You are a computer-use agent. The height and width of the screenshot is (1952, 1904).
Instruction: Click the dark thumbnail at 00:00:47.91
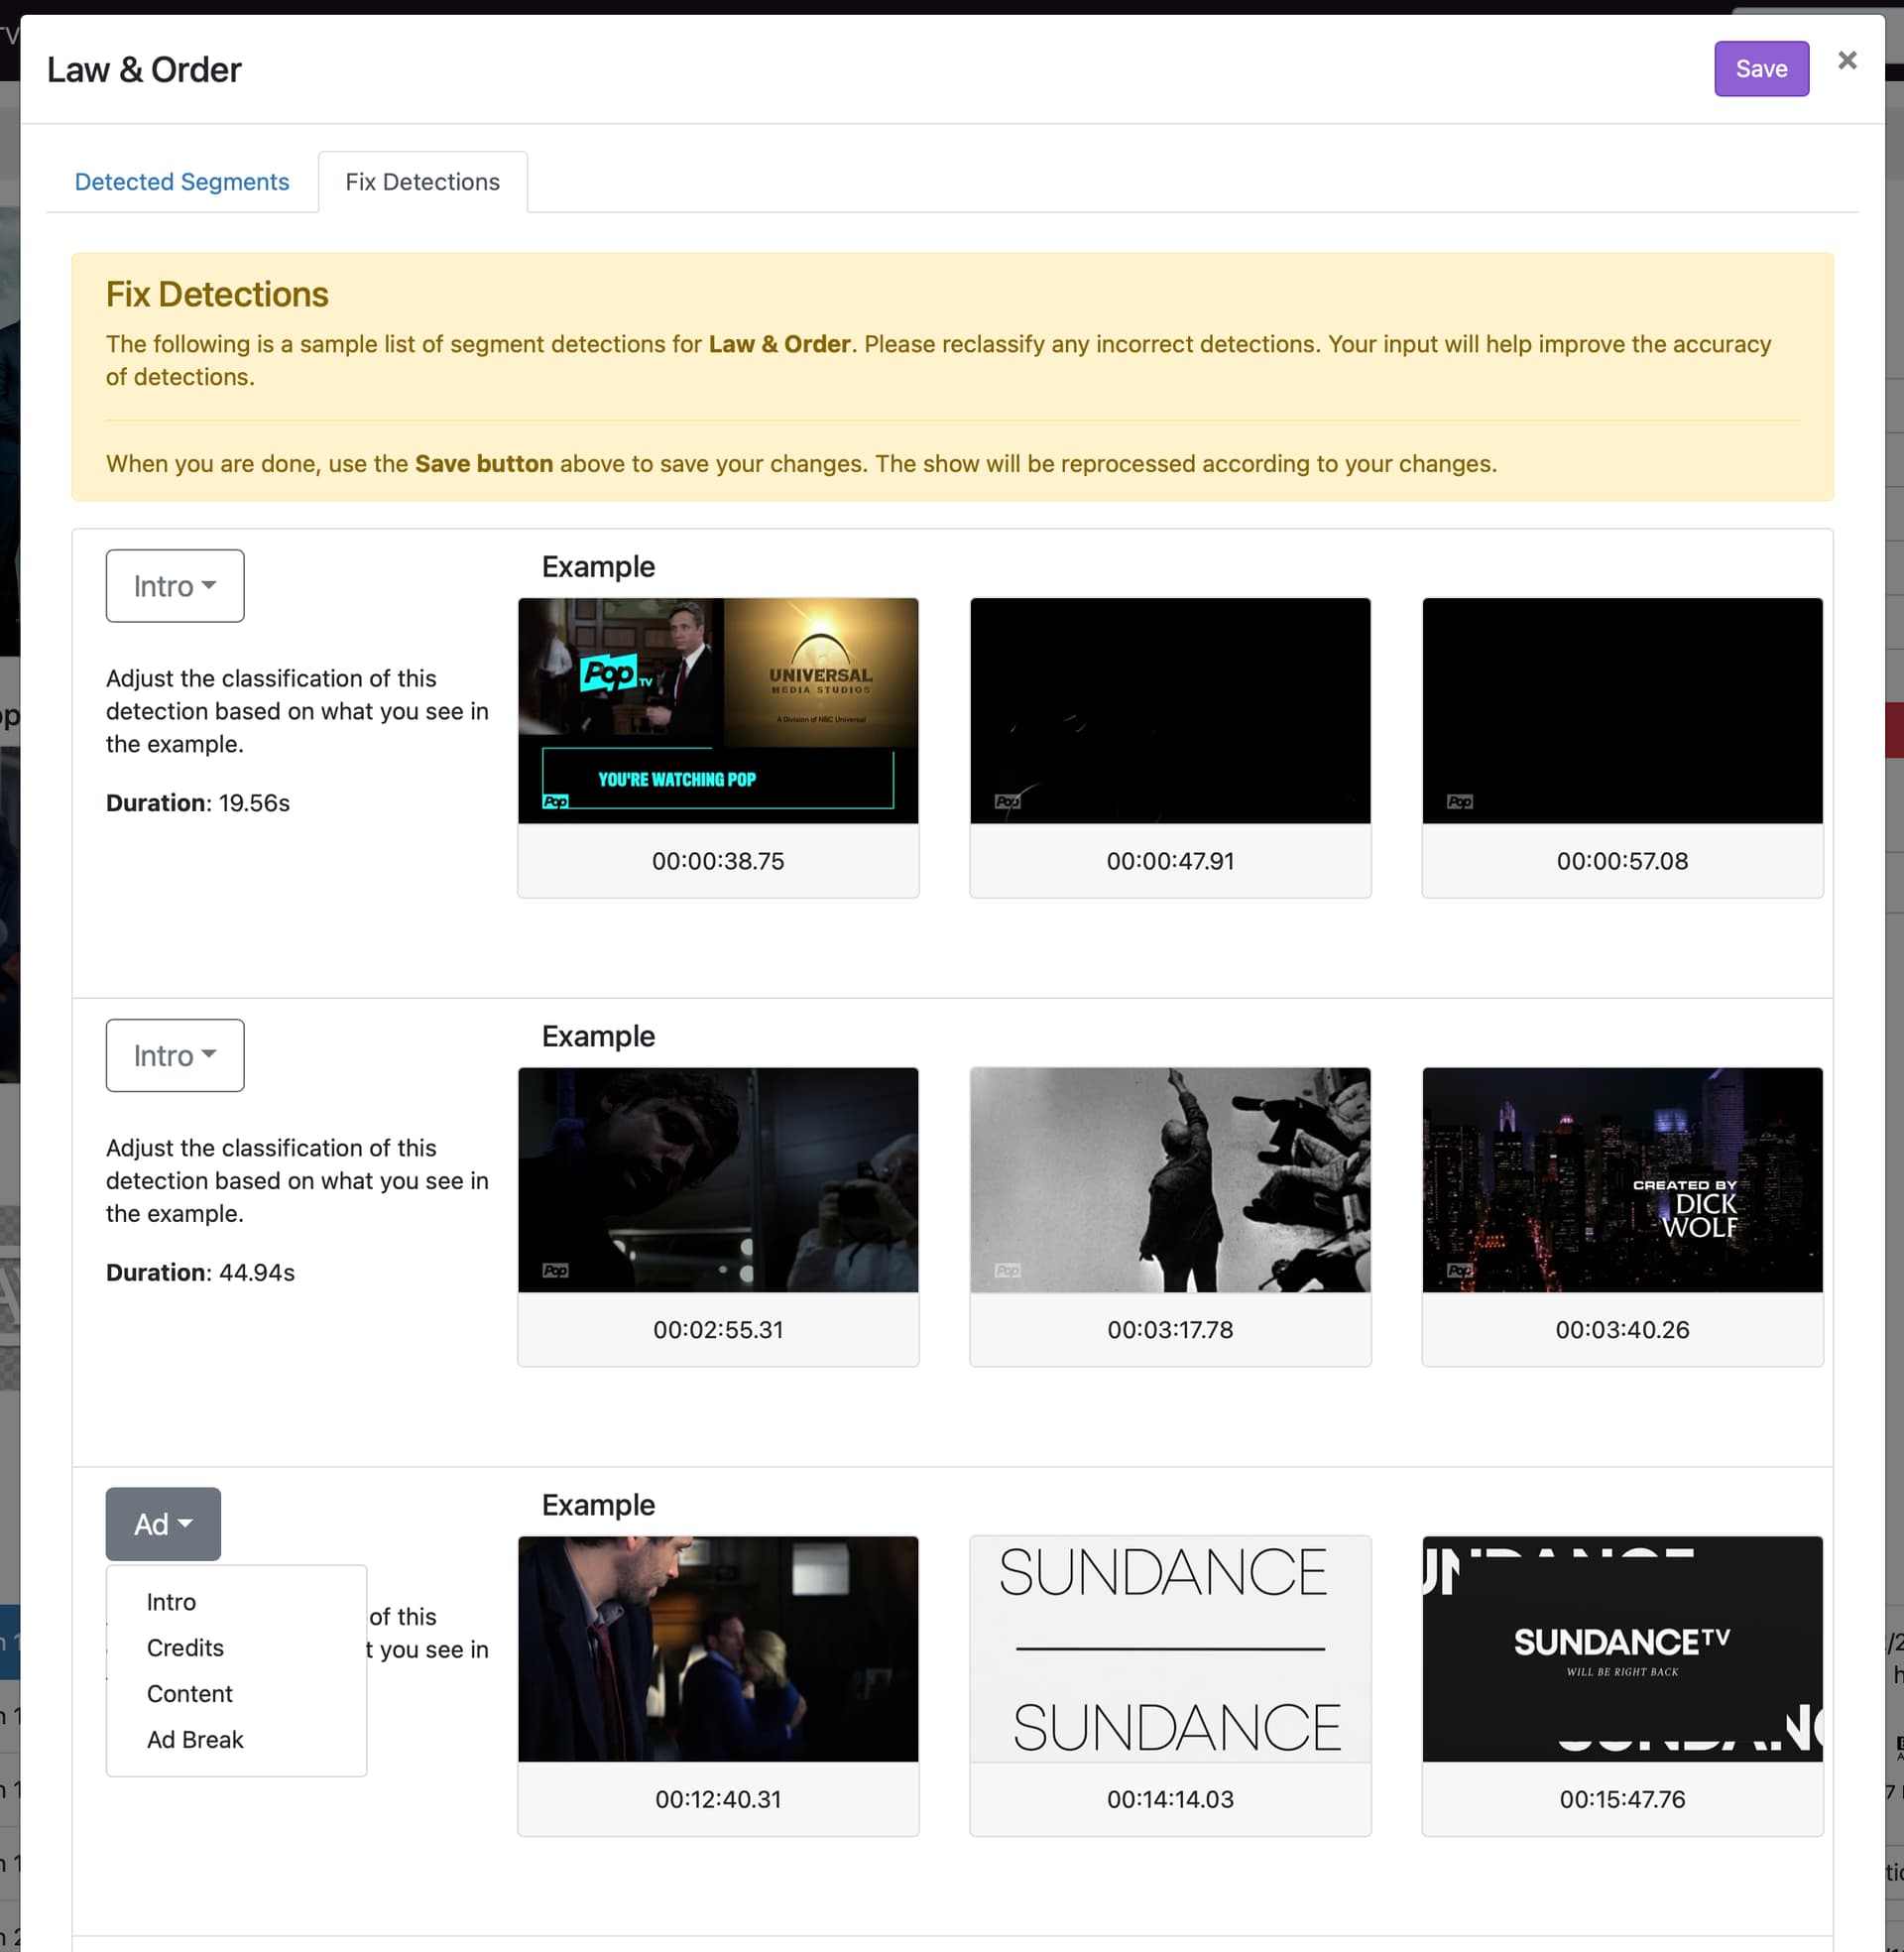(x=1170, y=711)
